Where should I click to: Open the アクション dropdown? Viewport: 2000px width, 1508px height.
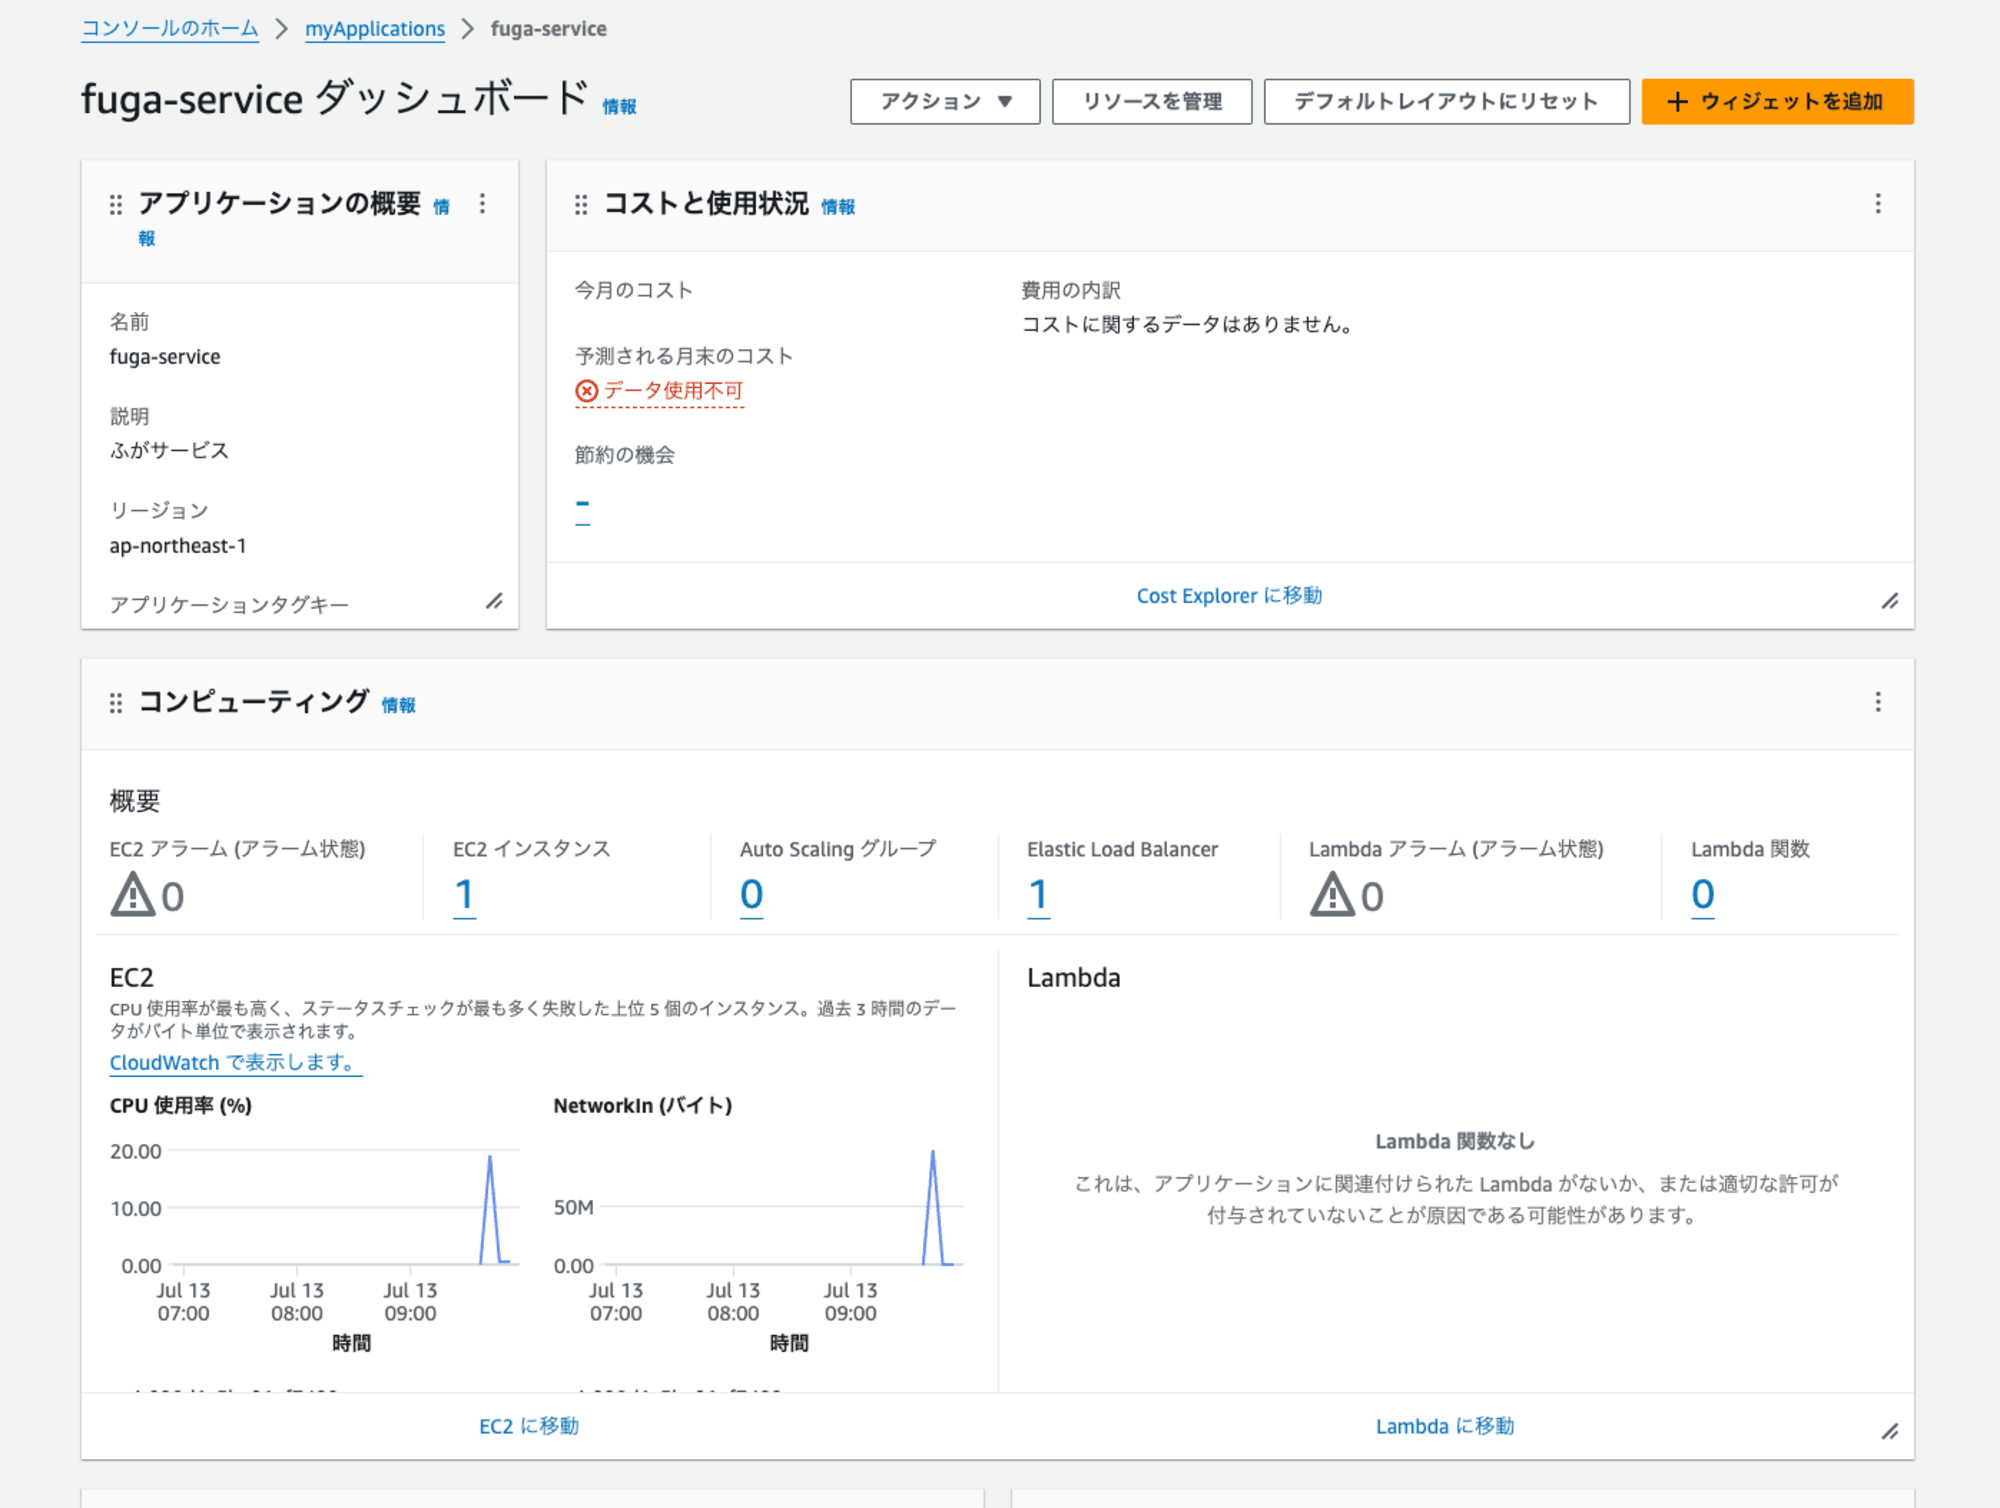[x=945, y=102]
